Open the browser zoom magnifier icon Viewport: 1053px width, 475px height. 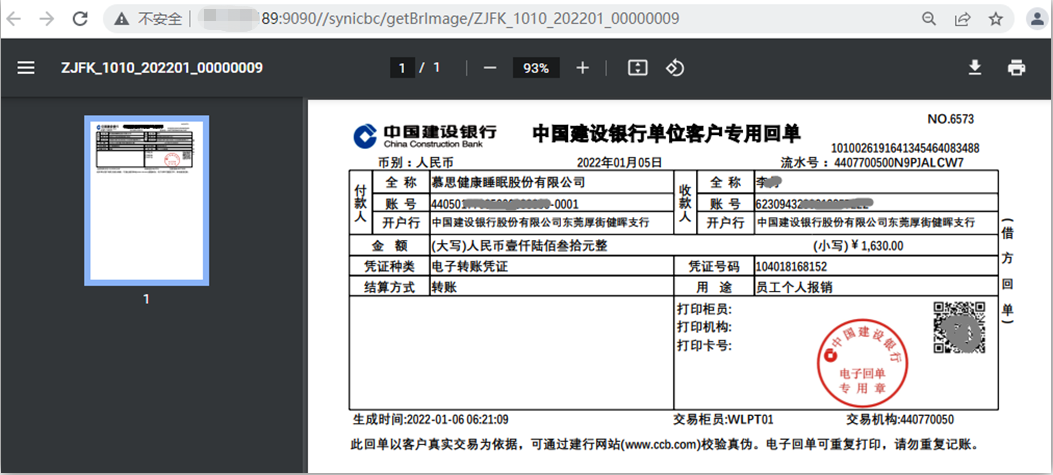tap(929, 19)
